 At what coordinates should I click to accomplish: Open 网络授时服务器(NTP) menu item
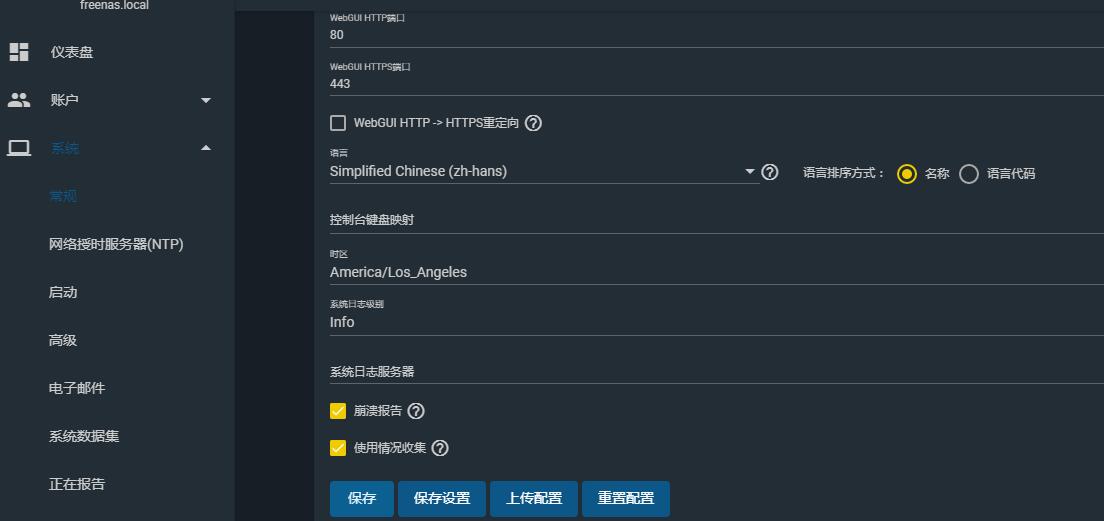click(116, 244)
